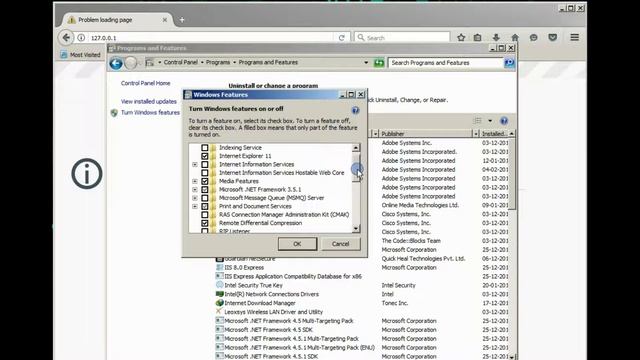Open the Programs breadcrumb
Image resolution: width=640 pixels, height=360 pixels.
tap(218, 62)
